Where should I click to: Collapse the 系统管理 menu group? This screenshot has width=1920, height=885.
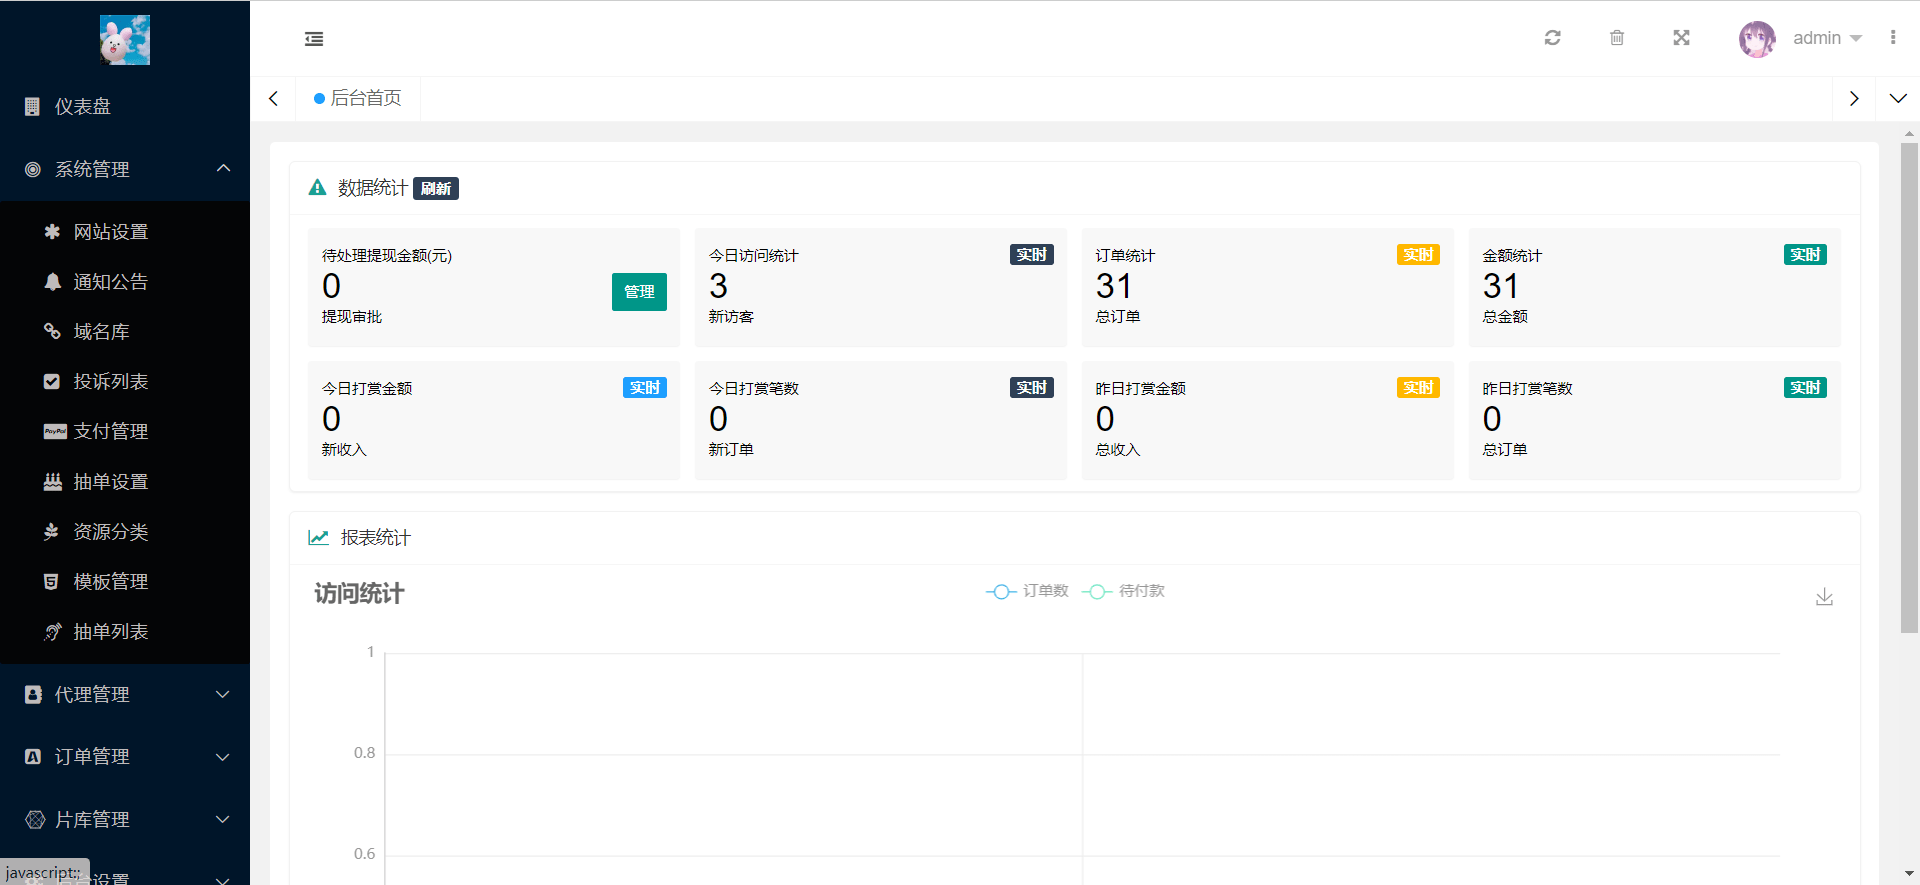click(125, 169)
